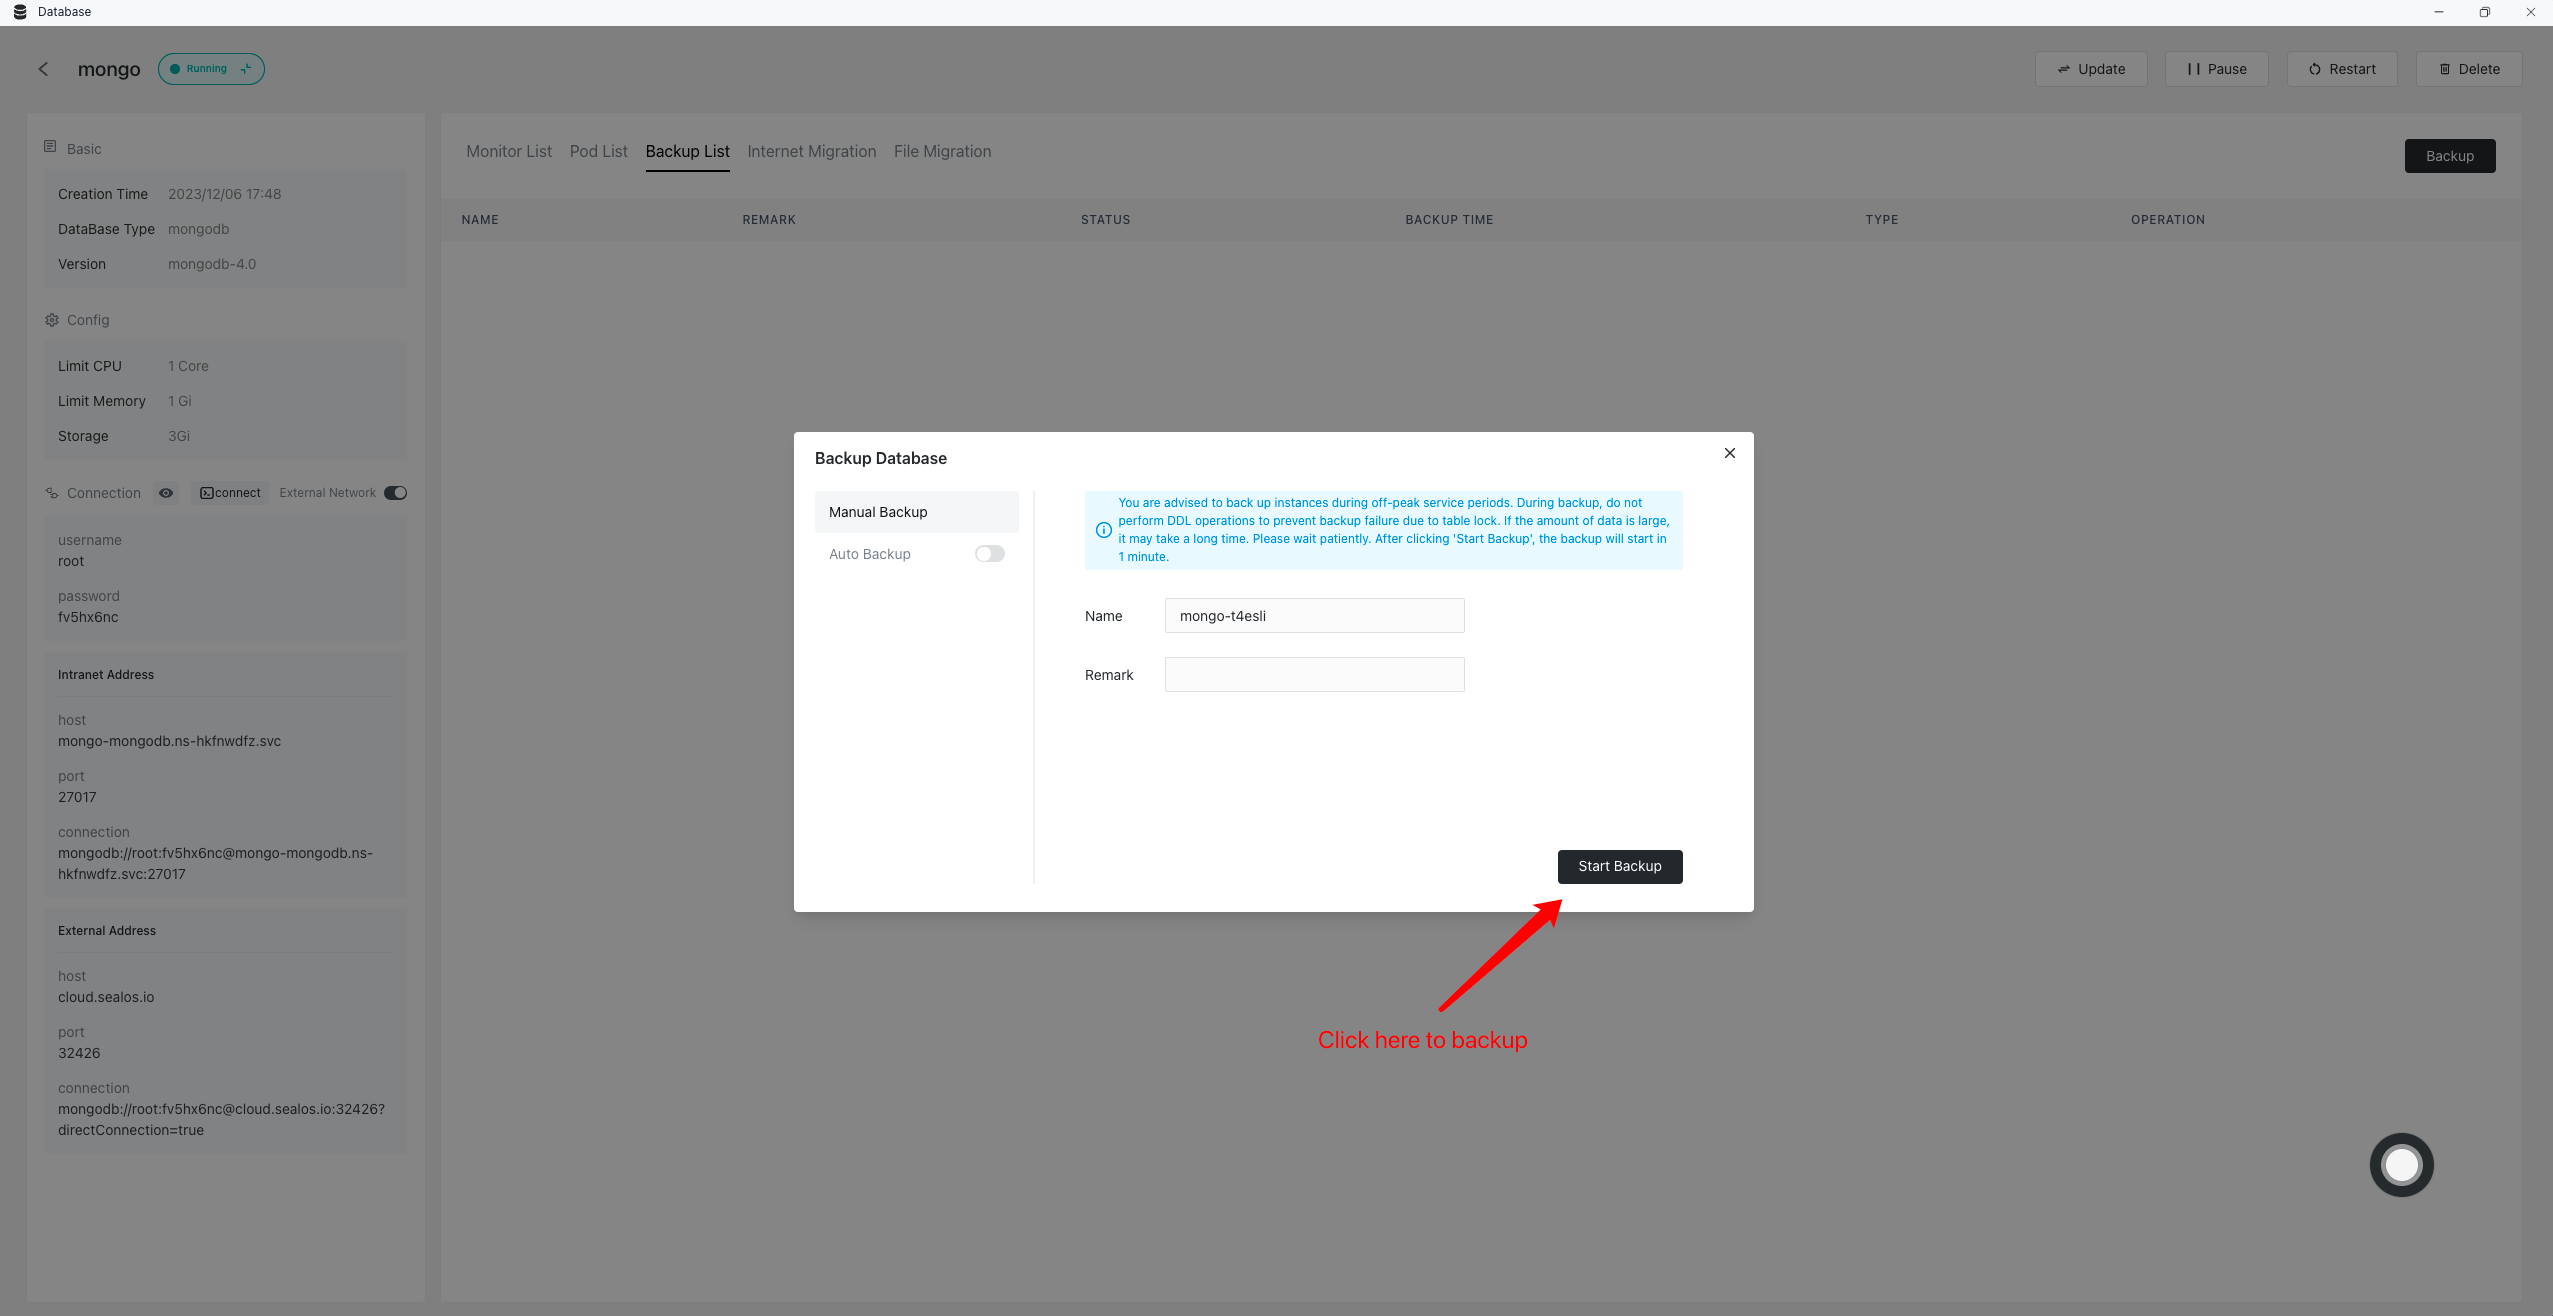The height and width of the screenshot is (1316, 2553).
Task: Click the info icon in backup notice
Action: click(1104, 530)
